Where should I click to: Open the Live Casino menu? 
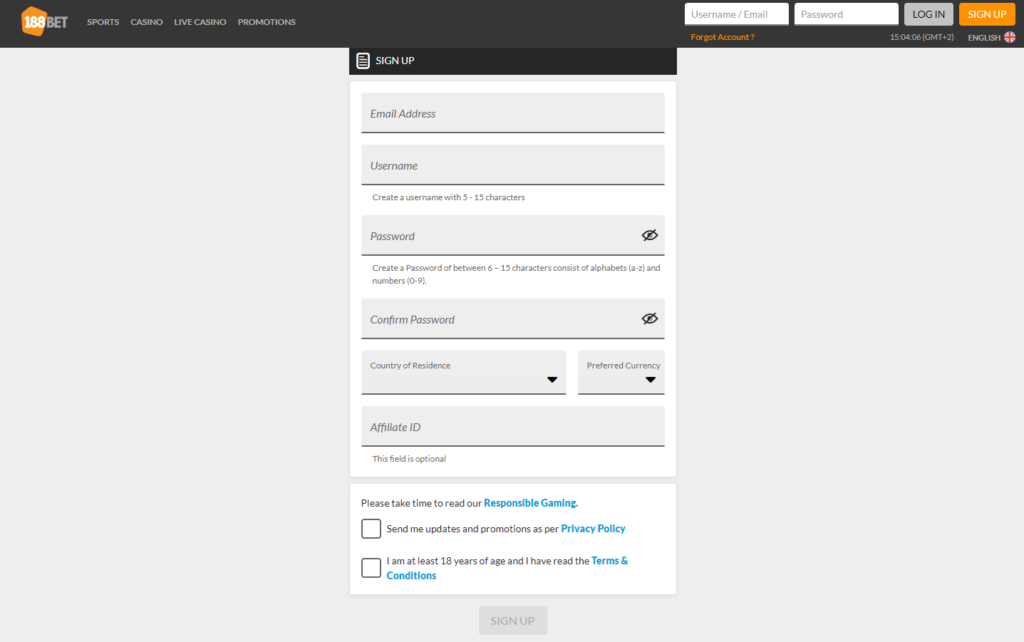point(200,22)
